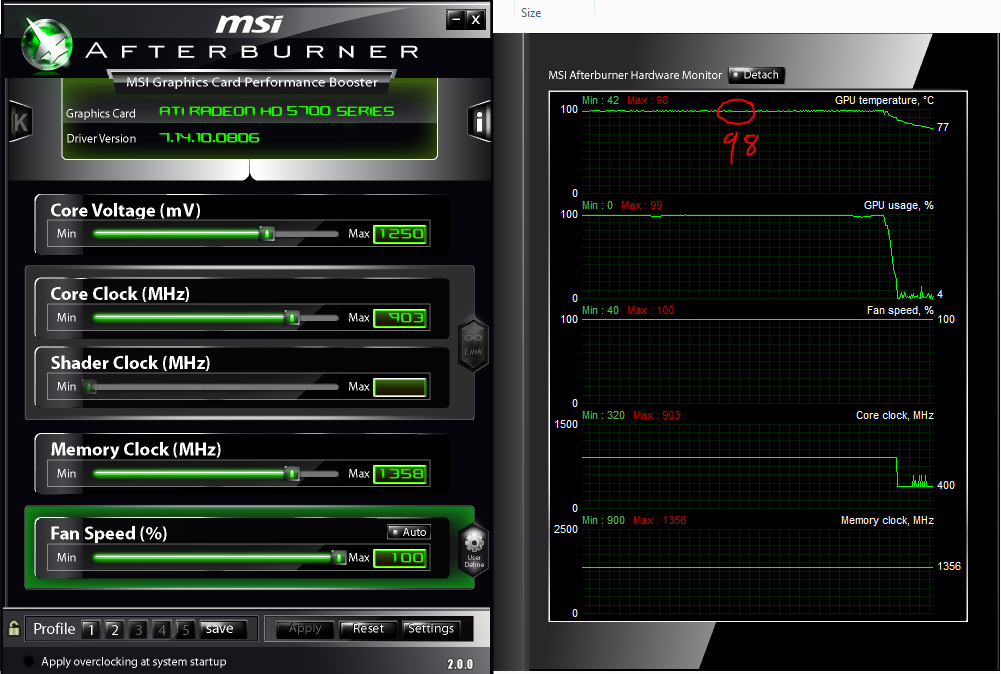Toggle Apply overclocking at system startup

pos(29,661)
